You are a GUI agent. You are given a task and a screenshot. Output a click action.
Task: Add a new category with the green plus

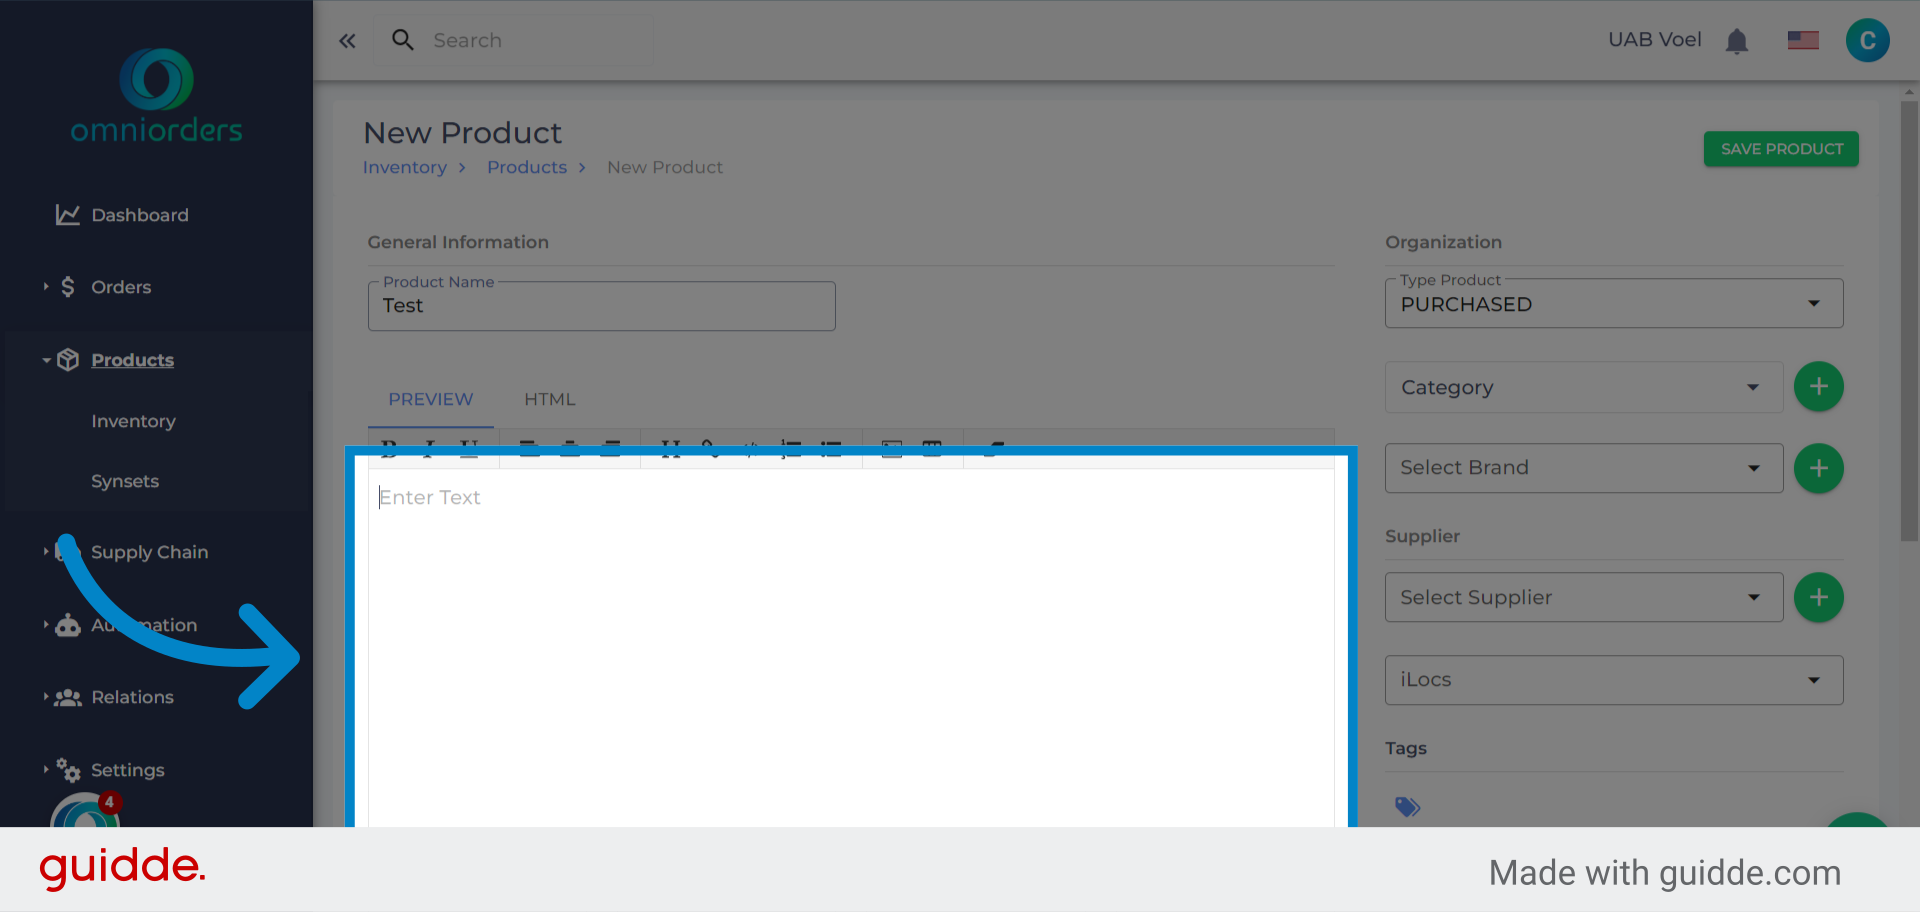[1819, 386]
